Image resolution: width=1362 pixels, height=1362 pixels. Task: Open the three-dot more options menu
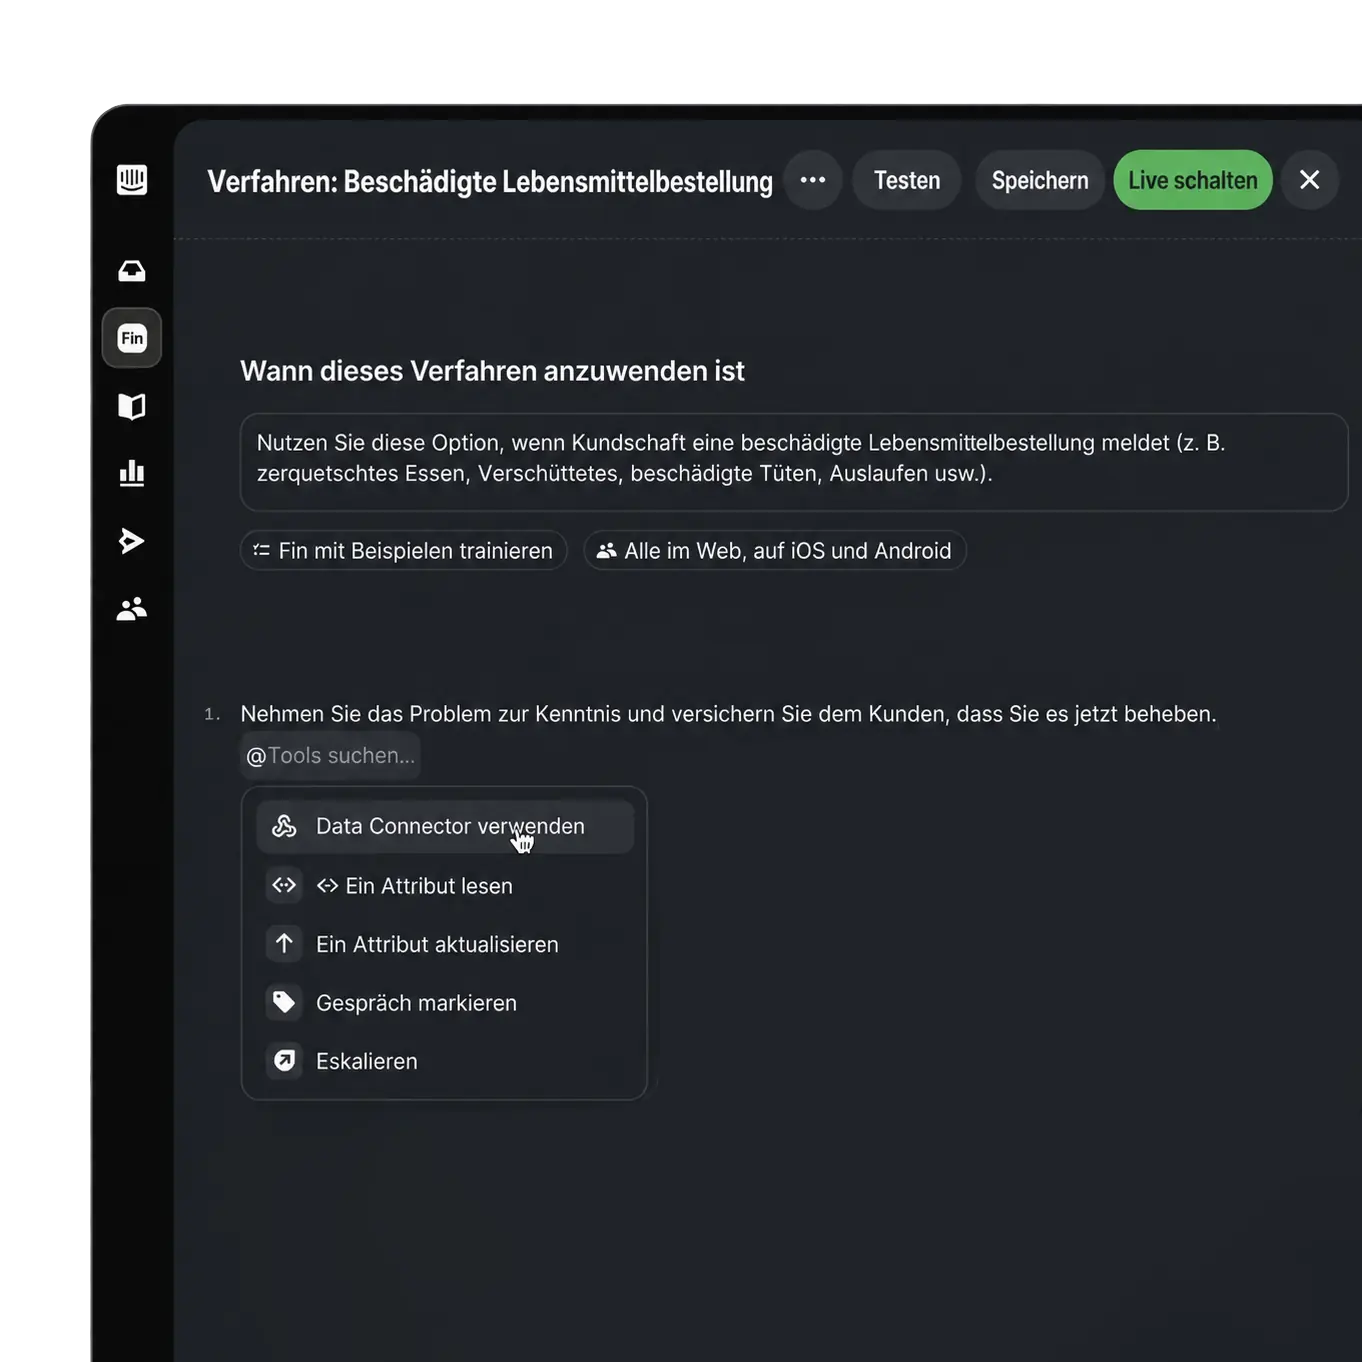pyautogui.click(x=813, y=180)
